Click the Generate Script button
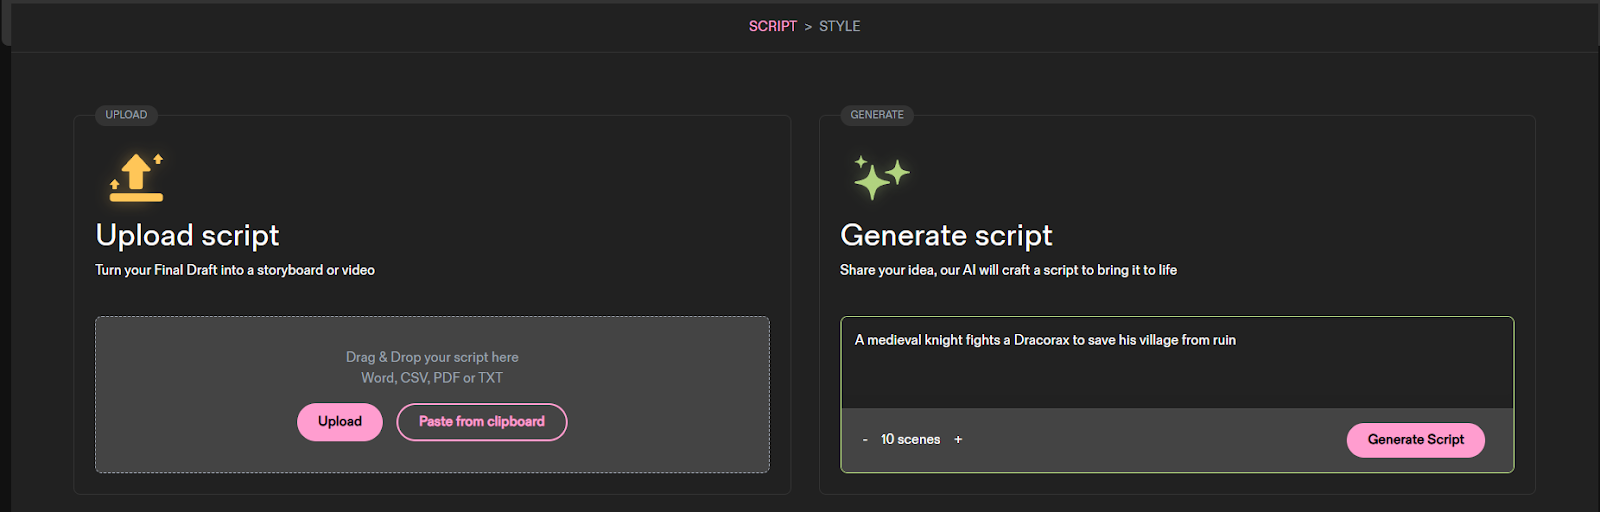 click(1416, 440)
